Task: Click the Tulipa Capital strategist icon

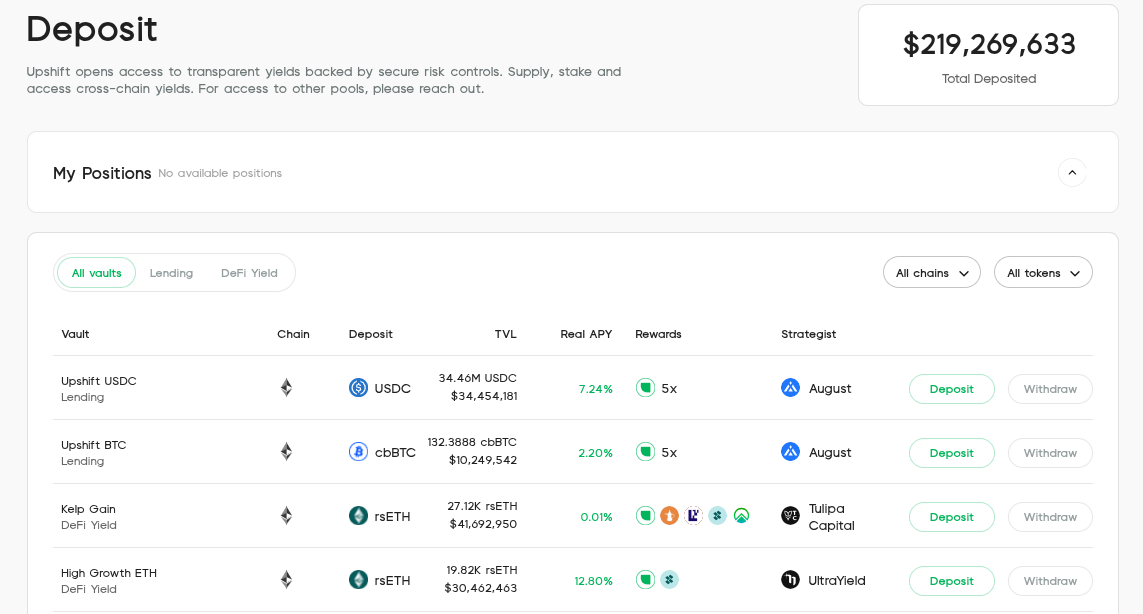Action: click(790, 516)
